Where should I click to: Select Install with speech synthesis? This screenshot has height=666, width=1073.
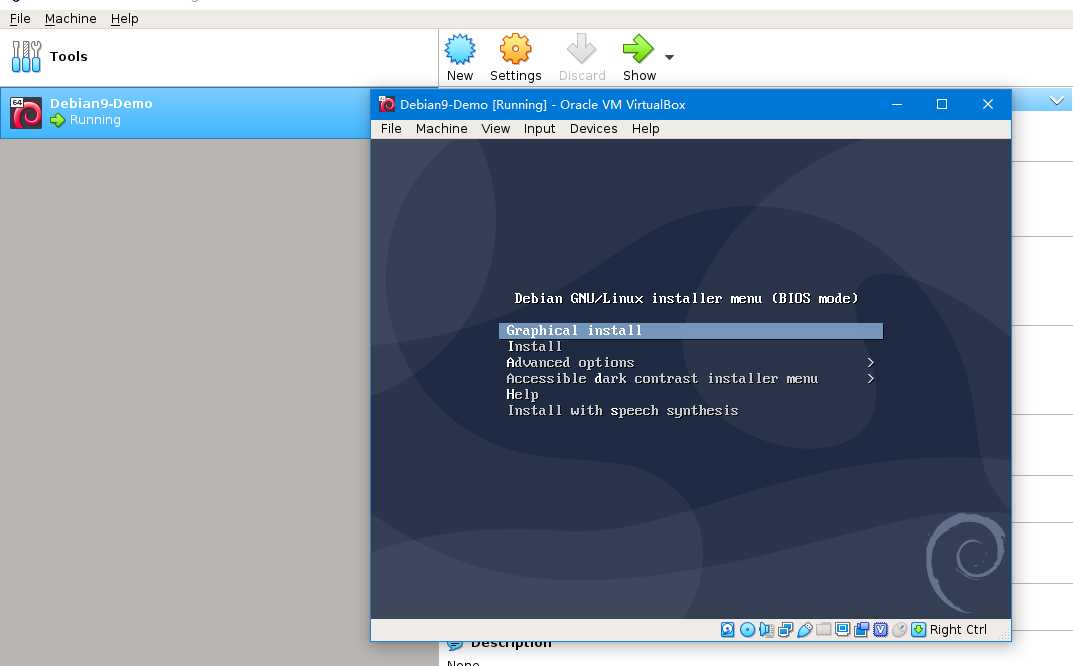pos(623,411)
